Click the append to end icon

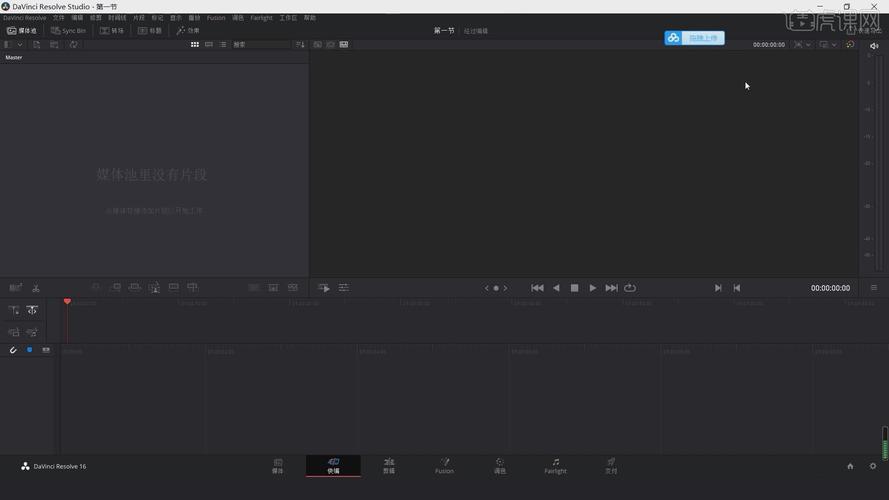(115, 288)
